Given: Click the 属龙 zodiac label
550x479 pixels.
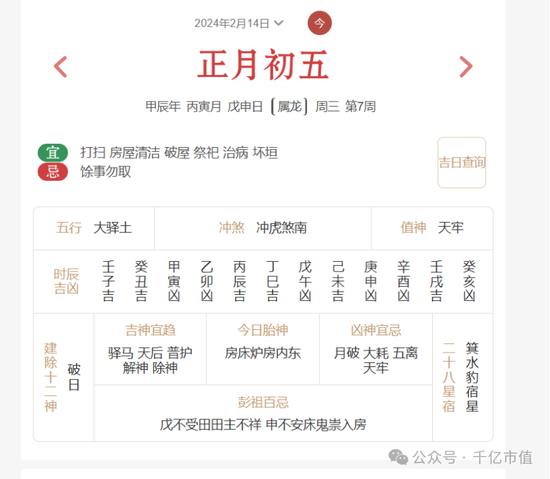Looking at the screenshot, I should click(289, 106).
